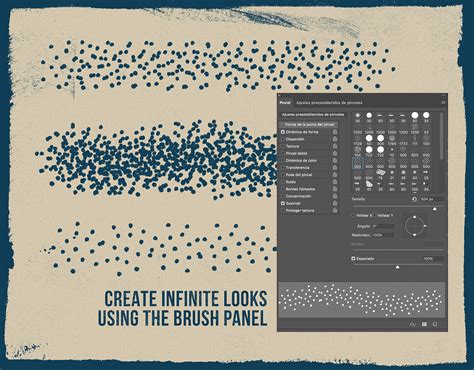
Task: Enable Bordes húmedos checkbox
Action: (283, 189)
